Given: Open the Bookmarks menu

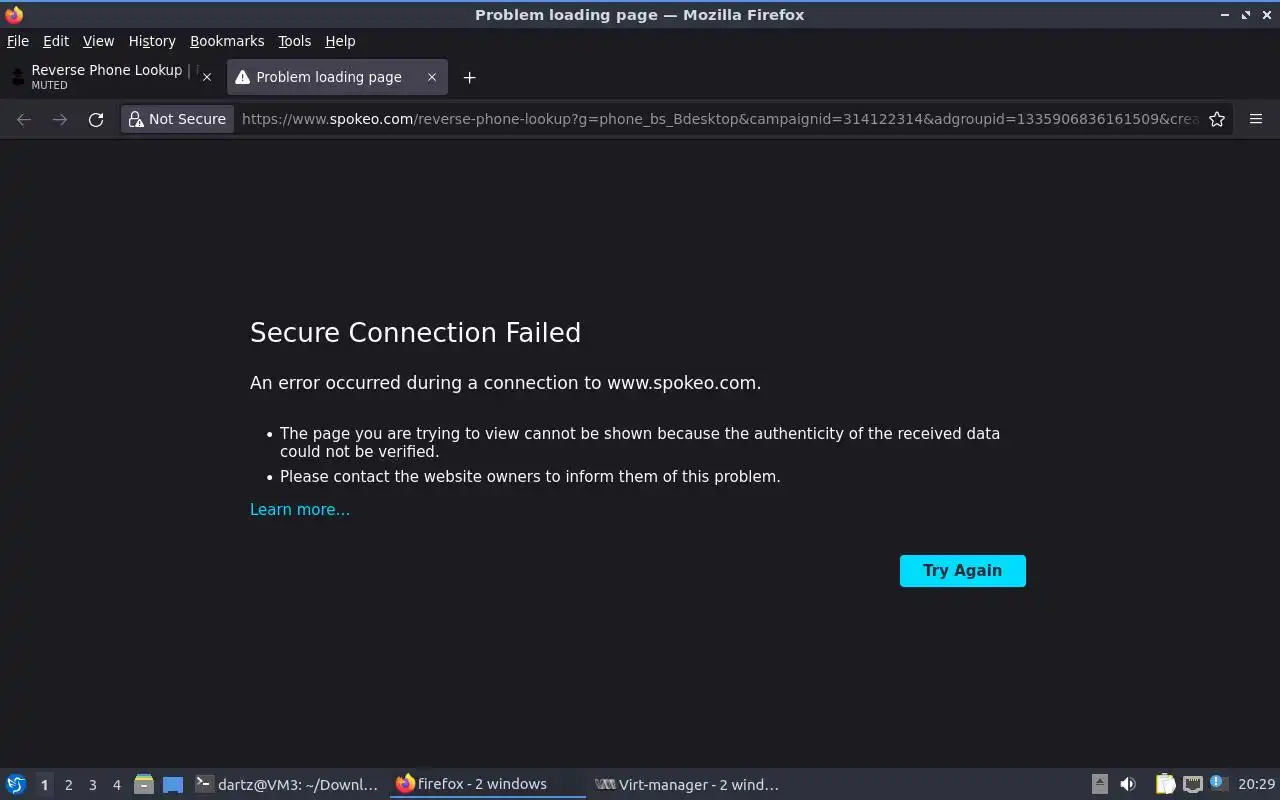Looking at the screenshot, I should click(227, 41).
